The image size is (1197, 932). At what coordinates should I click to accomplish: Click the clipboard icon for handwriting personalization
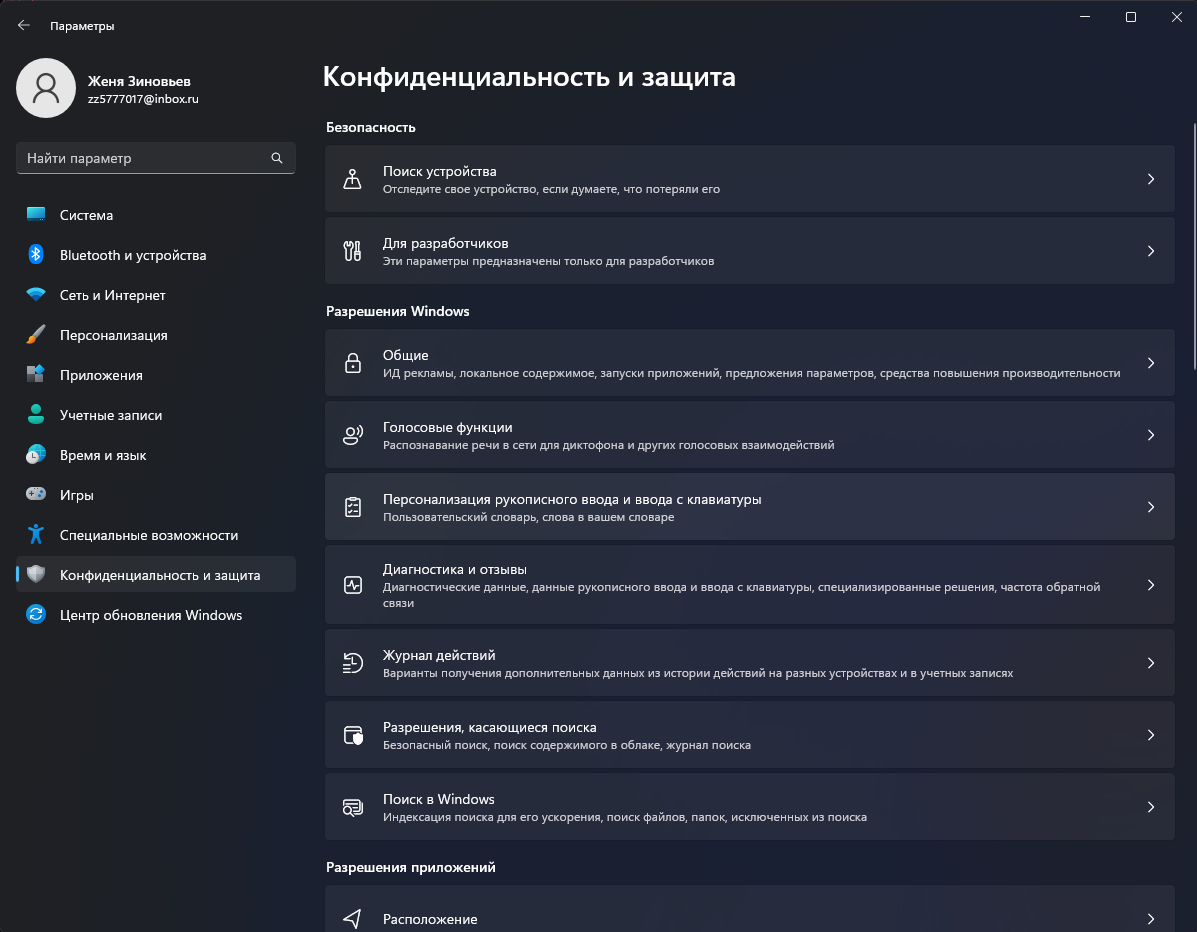point(352,507)
